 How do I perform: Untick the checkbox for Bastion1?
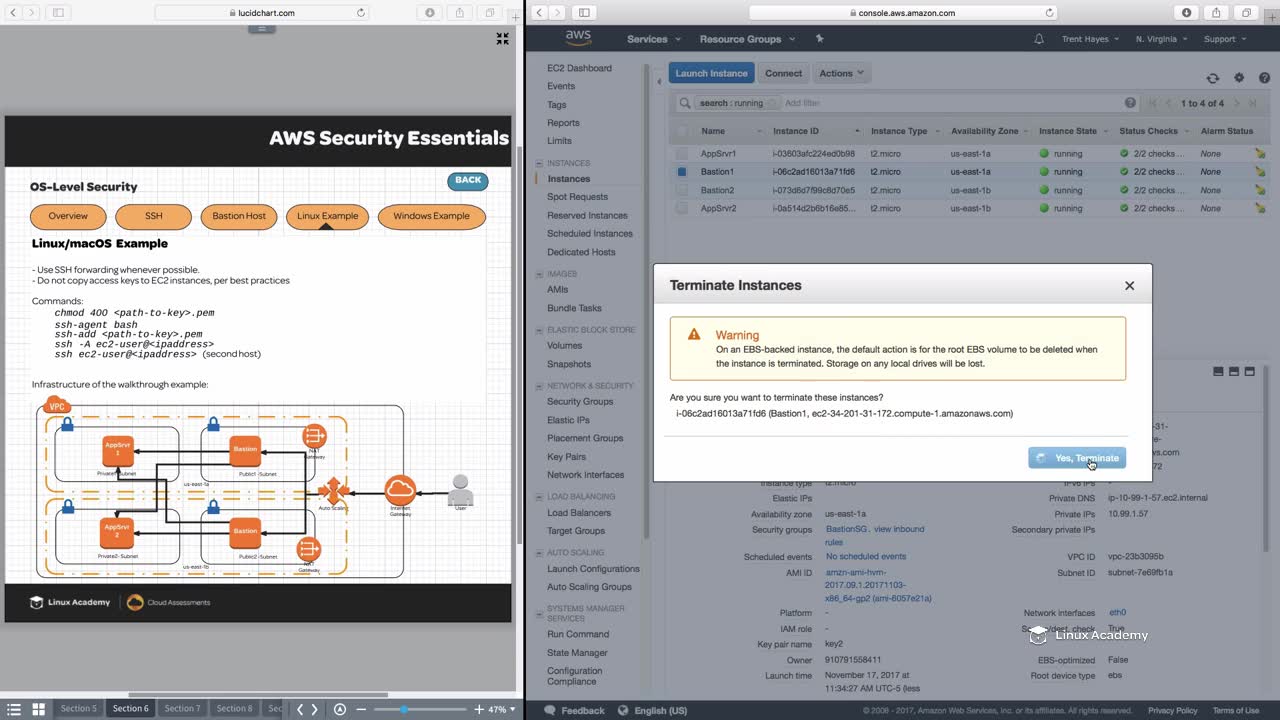click(682, 172)
